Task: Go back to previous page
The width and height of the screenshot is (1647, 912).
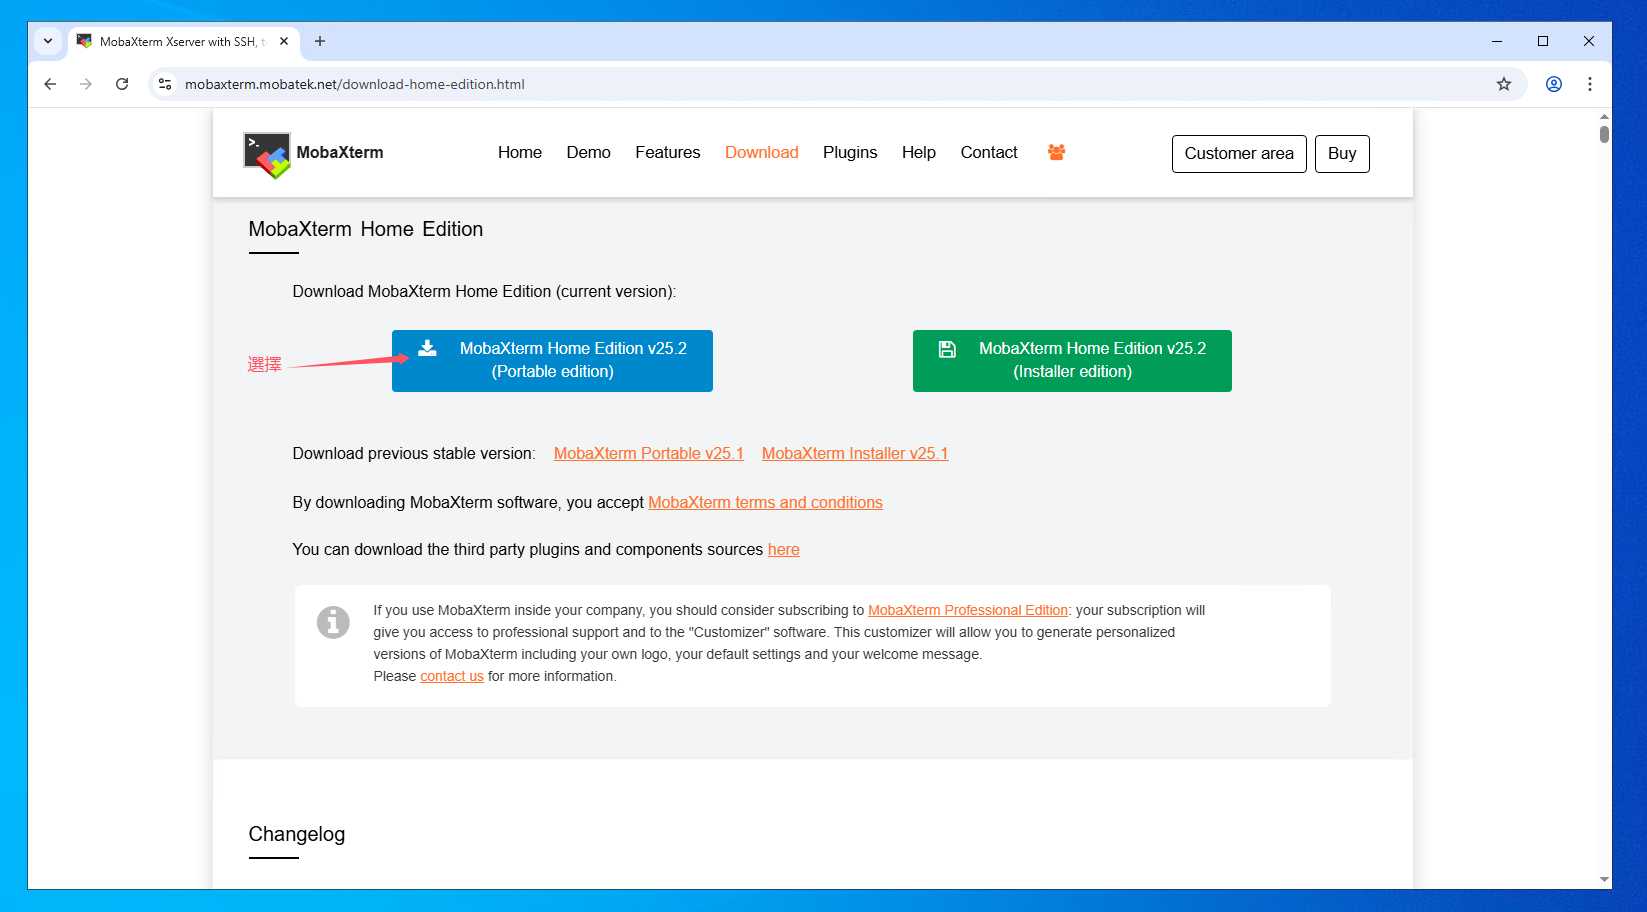Action: [50, 84]
